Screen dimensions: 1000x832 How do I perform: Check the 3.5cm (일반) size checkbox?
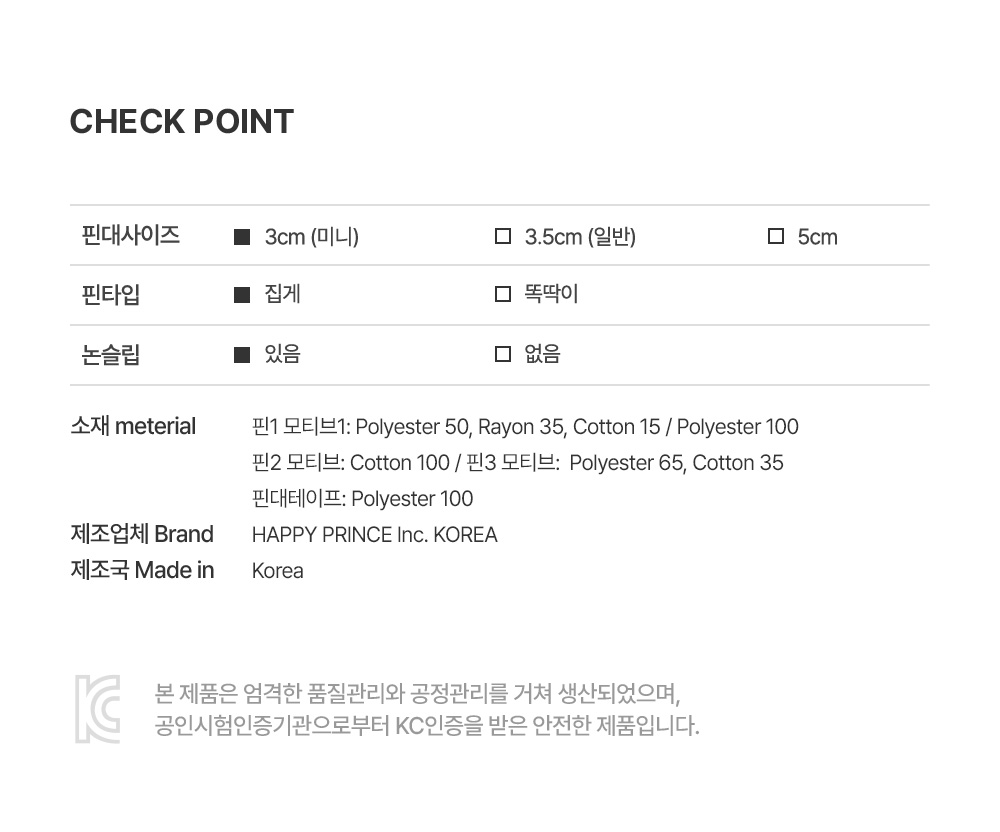[x=503, y=237]
